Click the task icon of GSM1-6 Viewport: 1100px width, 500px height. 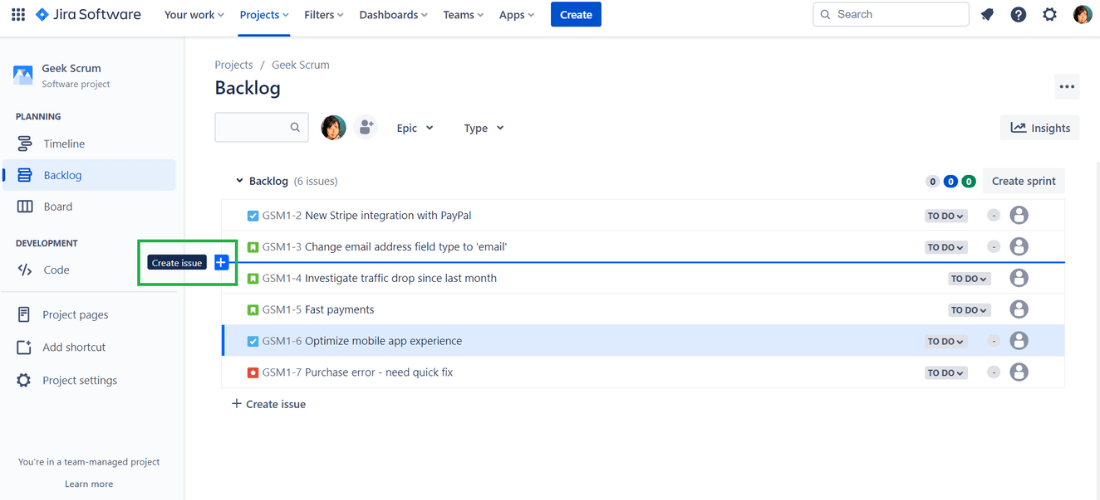click(x=253, y=342)
